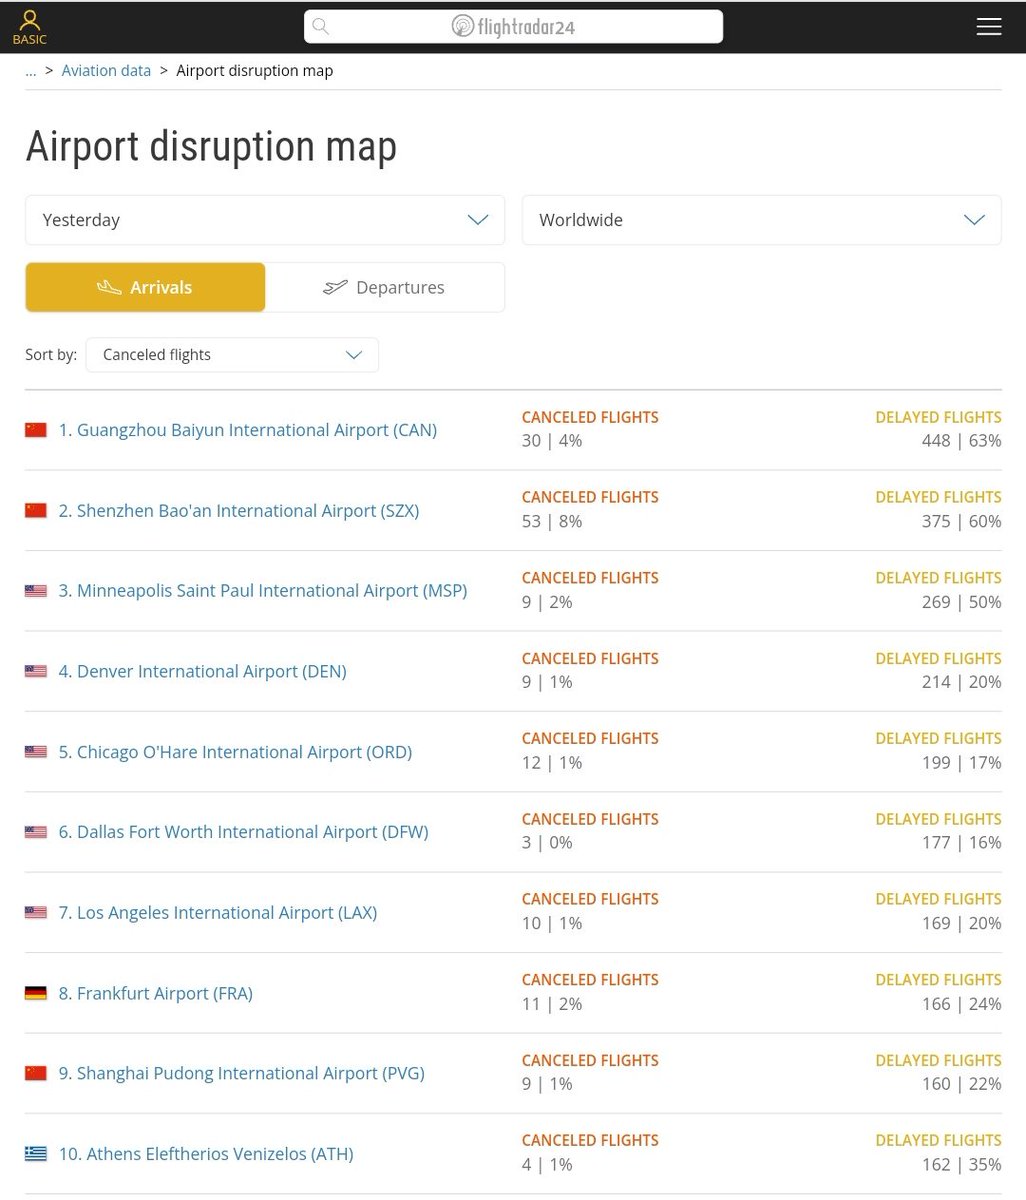Click Chicago canceled value 12 | 1%
The width and height of the screenshot is (1026, 1200).
[552, 763]
